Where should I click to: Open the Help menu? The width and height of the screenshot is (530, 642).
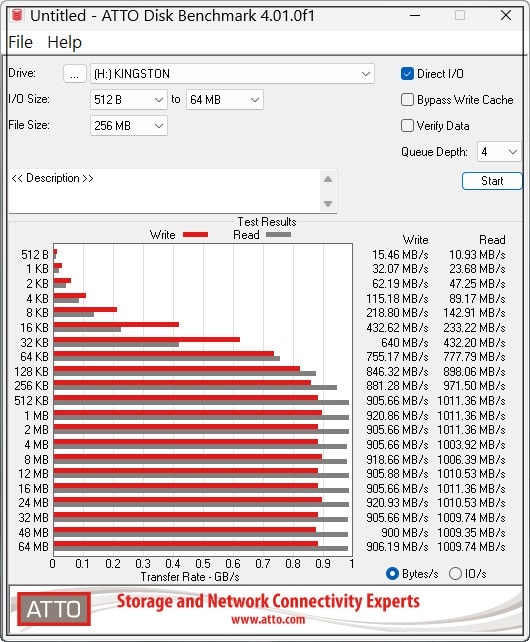point(64,42)
